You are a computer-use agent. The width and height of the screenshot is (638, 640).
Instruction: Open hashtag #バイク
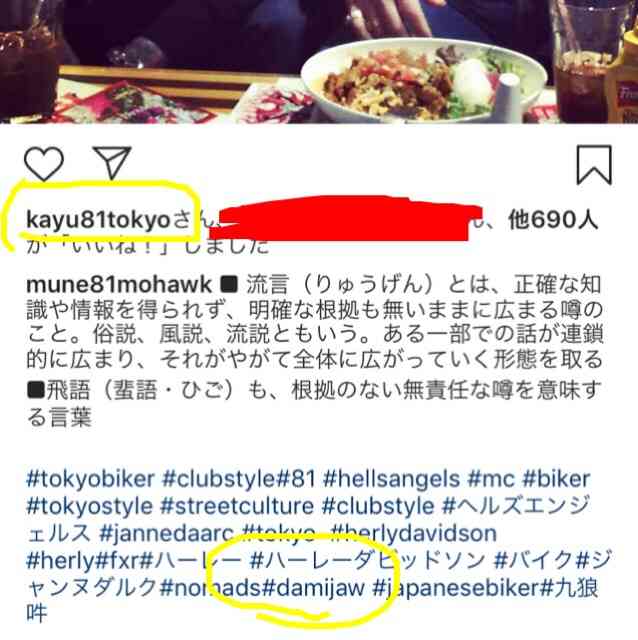[x=534, y=560]
